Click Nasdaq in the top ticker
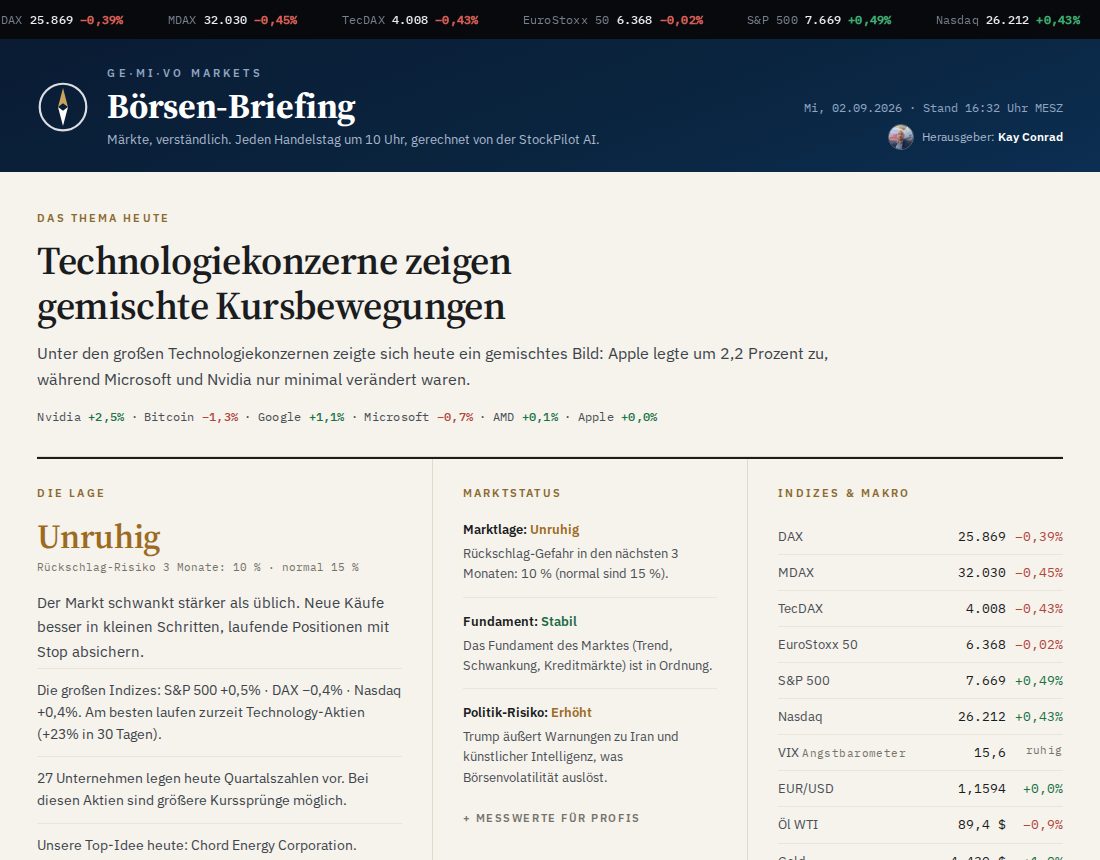Screen dimensions: 1100x860 coord(1007,20)
